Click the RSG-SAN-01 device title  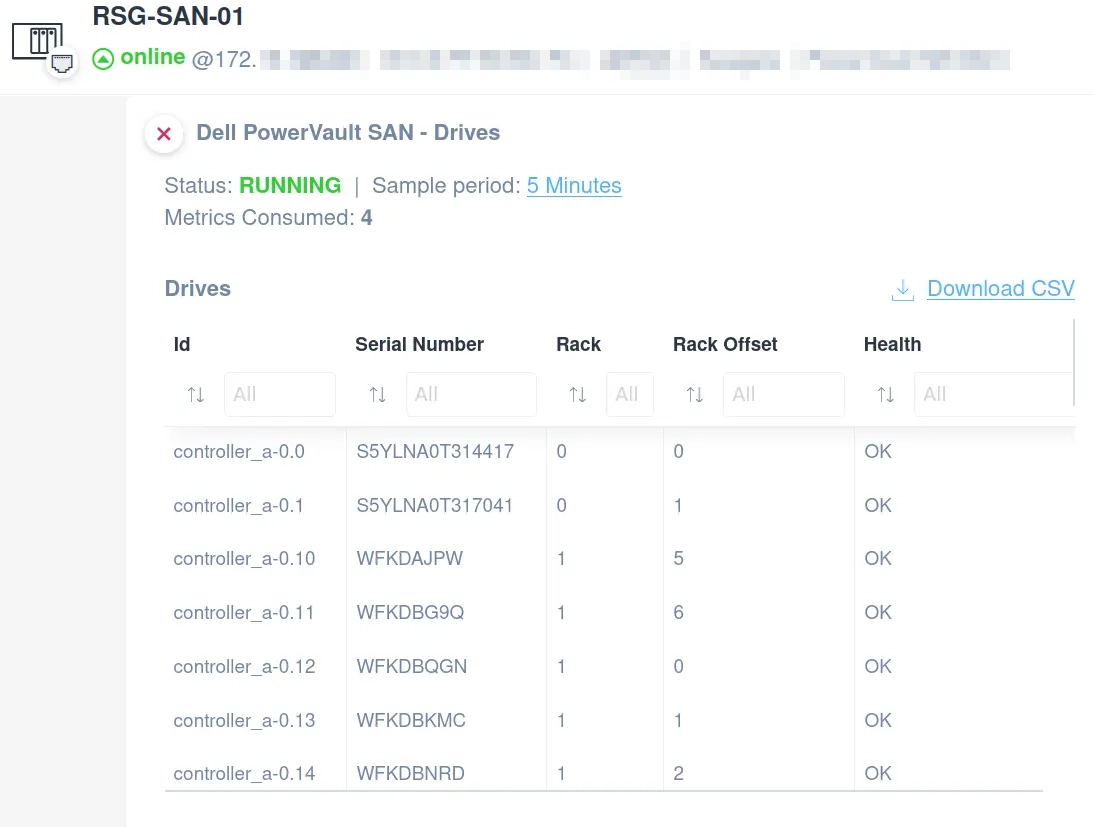(x=167, y=17)
